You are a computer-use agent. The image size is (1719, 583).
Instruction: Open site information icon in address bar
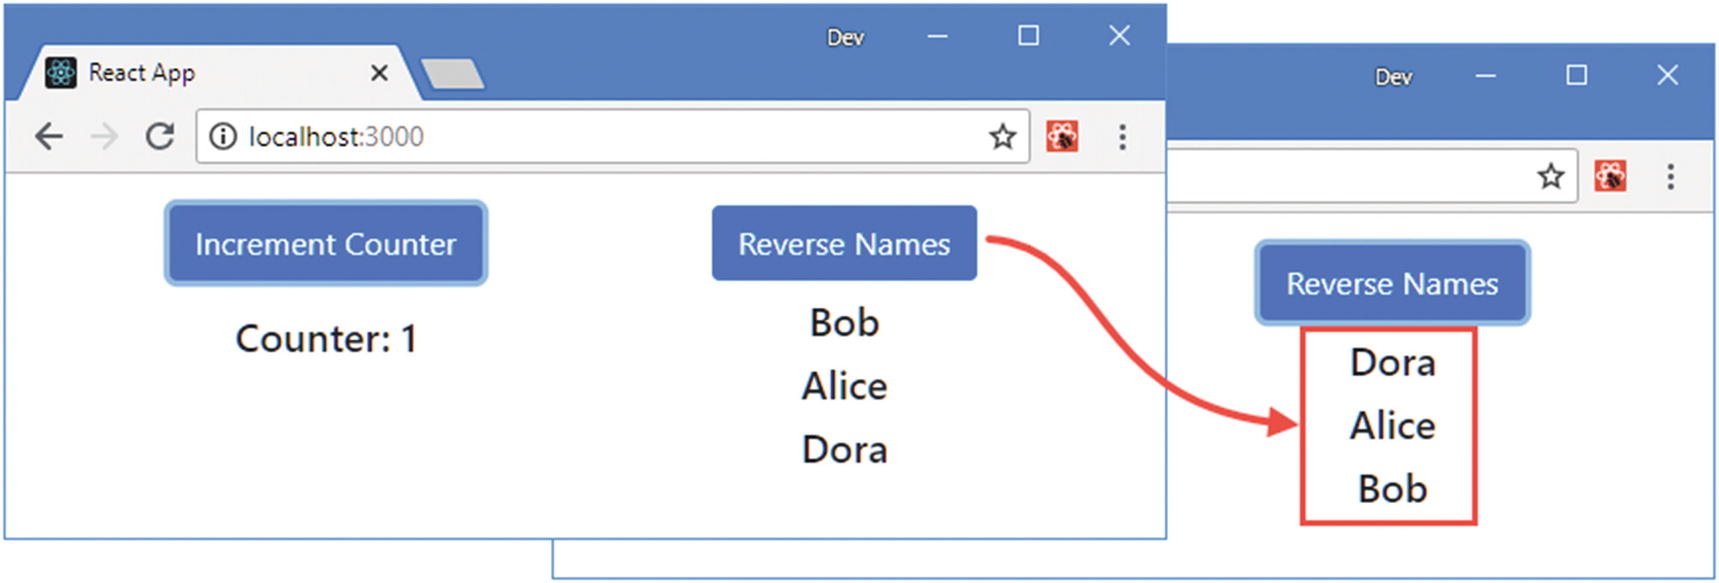(x=223, y=136)
